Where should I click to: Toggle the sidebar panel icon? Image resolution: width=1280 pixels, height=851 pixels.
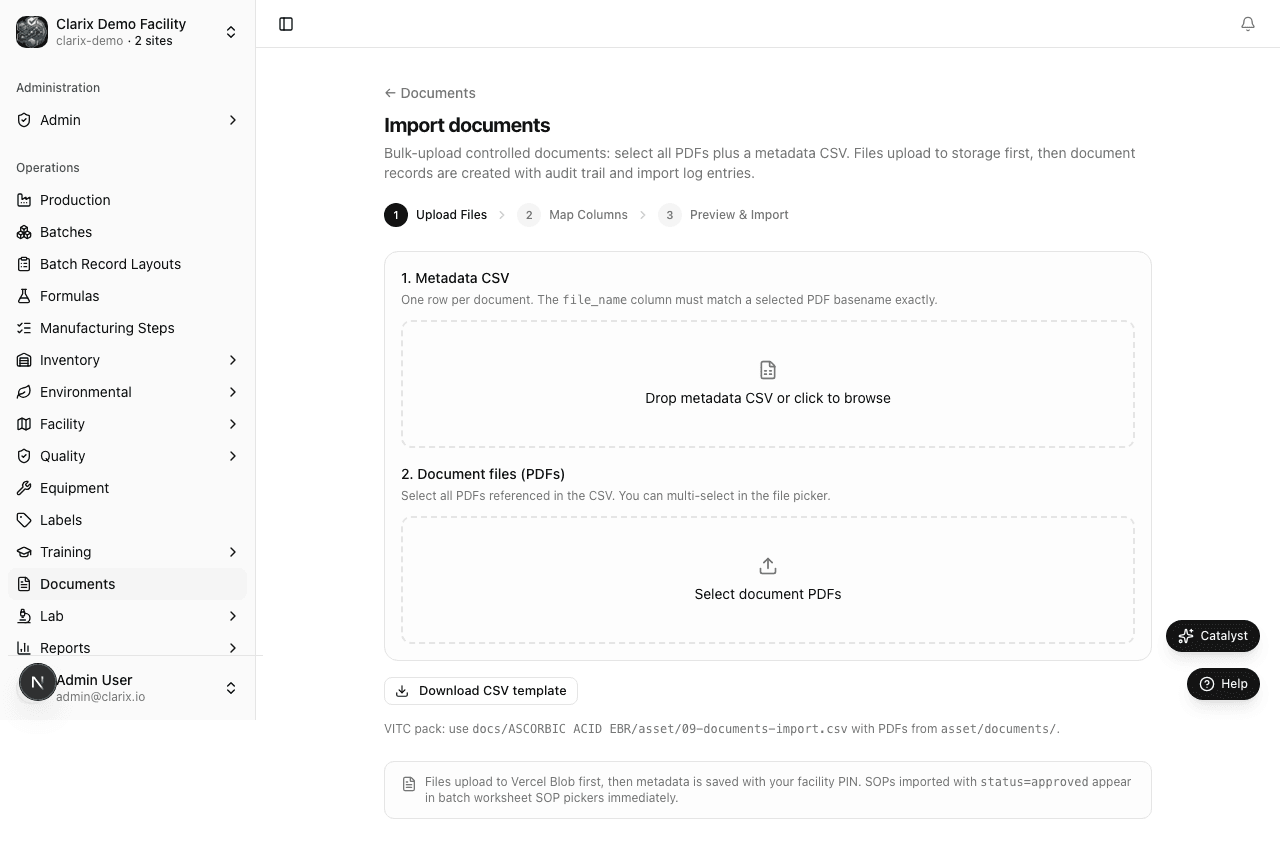[286, 24]
